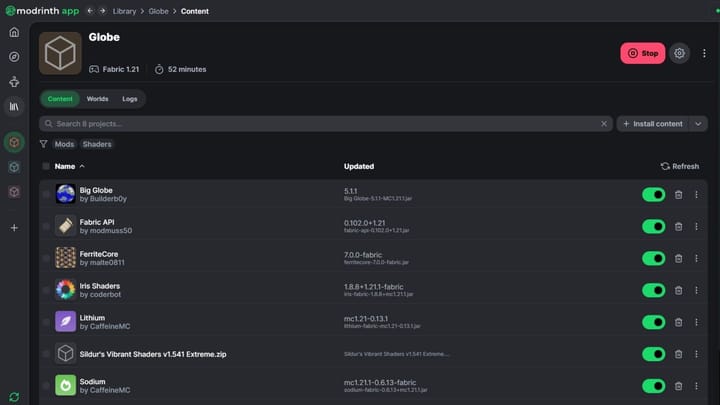Screen dimensions: 720x405
Task: Expand the Install content dropdown arrow
Action: click(698, 124)
